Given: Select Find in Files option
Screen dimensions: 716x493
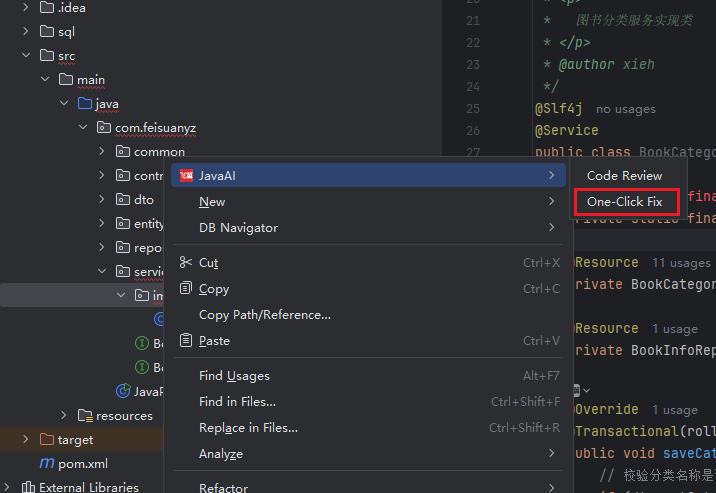Looking at the screenshot, I should coord(237,402).
